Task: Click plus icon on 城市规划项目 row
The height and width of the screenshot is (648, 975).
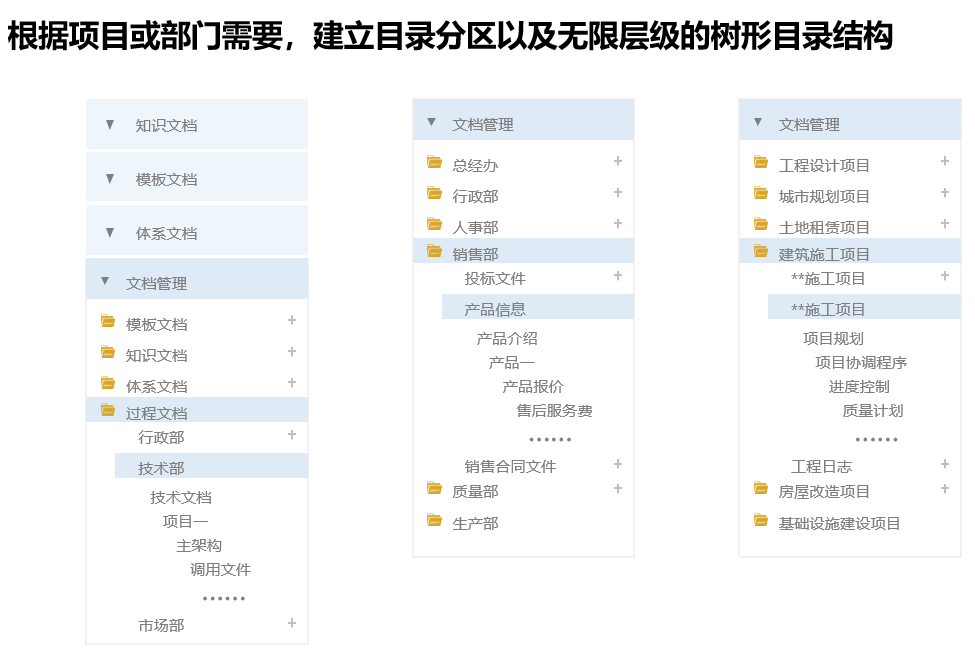Action: click(945, 193)
